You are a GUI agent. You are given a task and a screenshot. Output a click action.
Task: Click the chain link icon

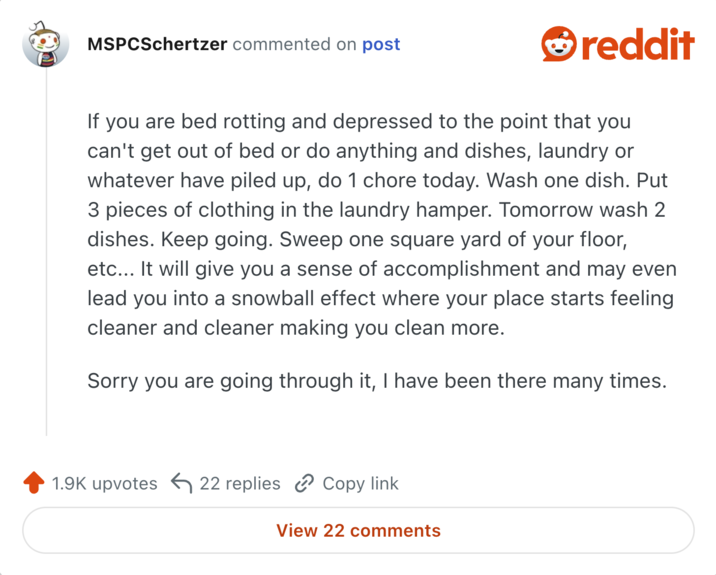click(x=304, y=484)
